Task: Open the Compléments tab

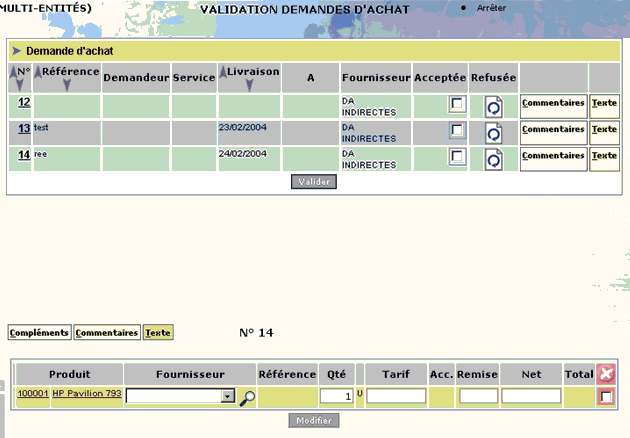Action: coord(39,333)
